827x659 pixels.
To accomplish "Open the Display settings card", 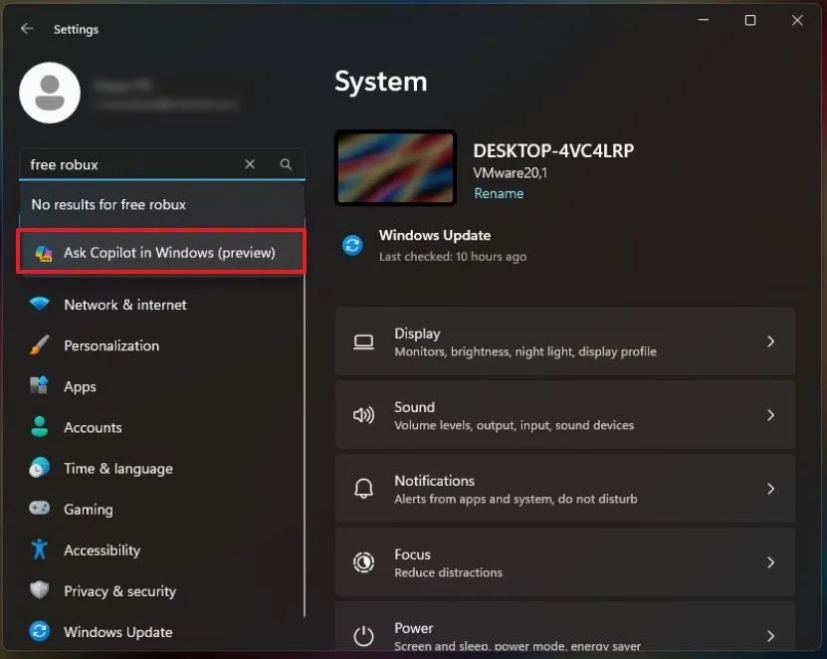I will point(565,341).
